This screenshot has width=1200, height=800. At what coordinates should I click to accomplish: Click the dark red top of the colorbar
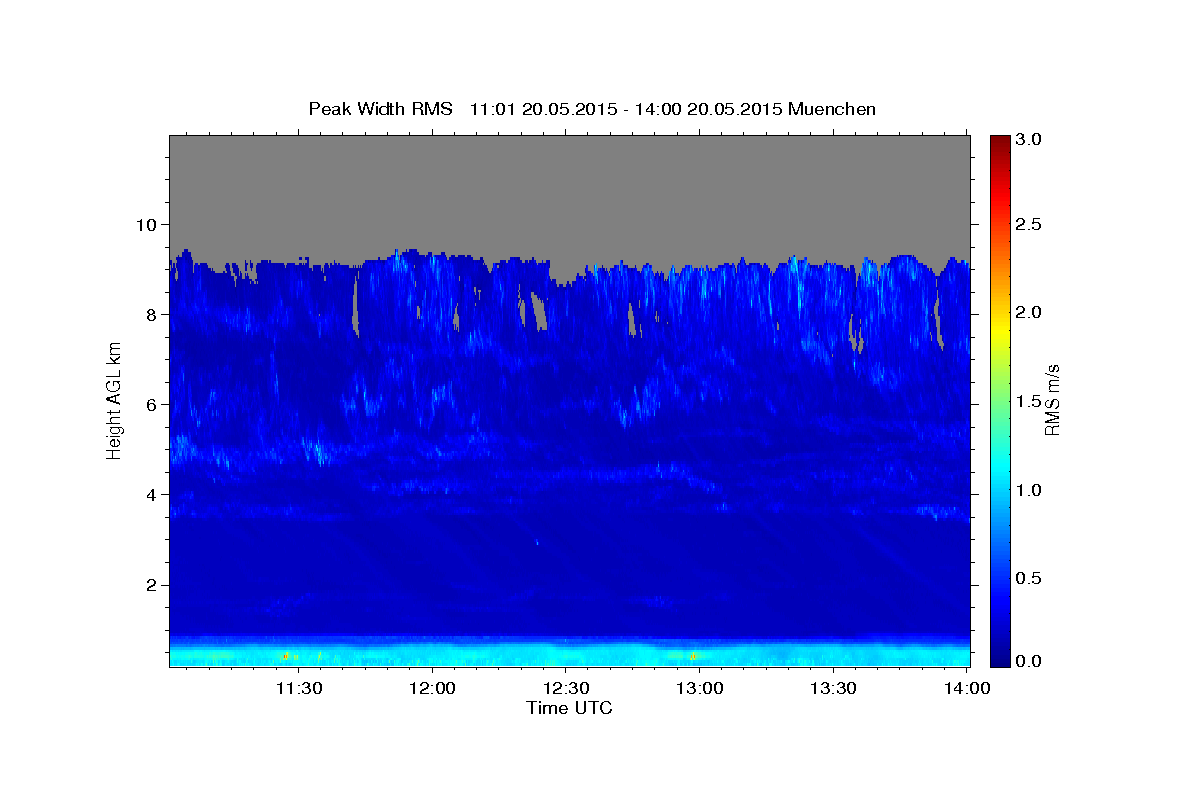pyautogui.click(x=1000, y=145)
